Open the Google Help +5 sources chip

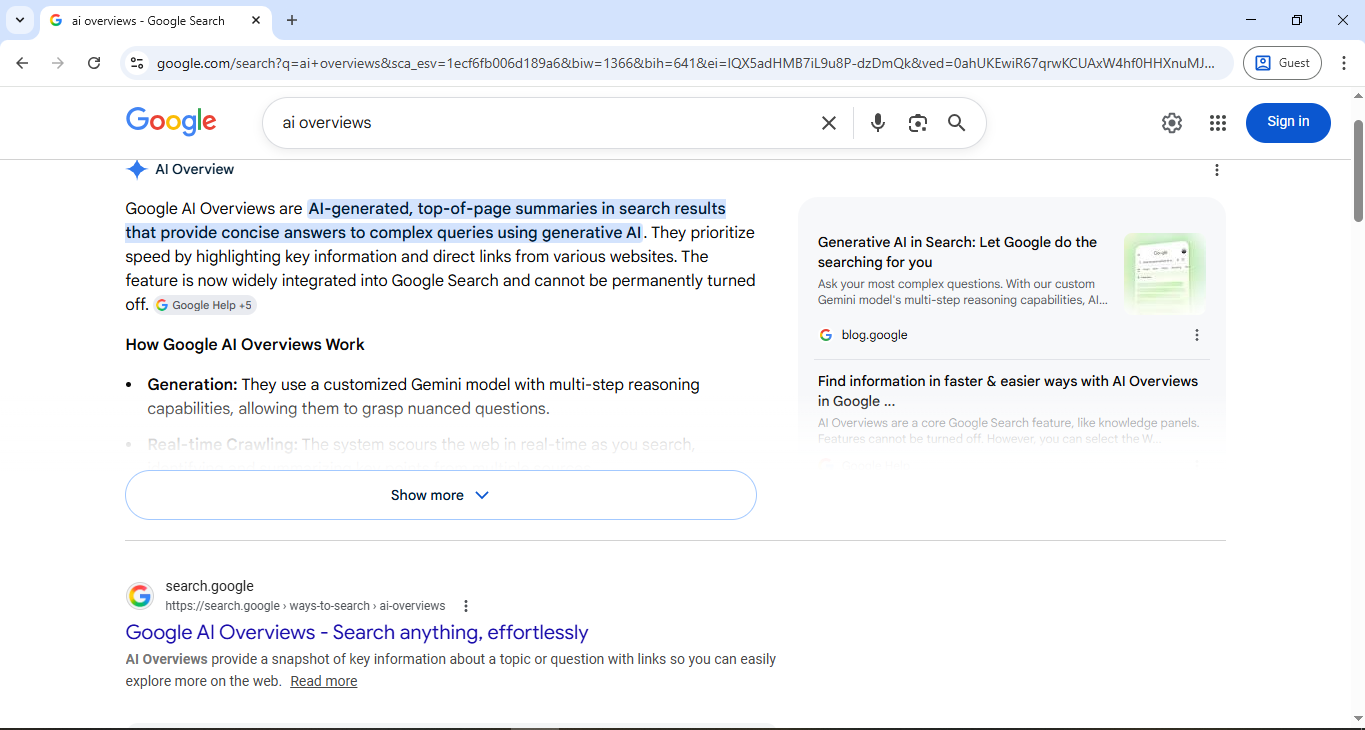(205, 305)
